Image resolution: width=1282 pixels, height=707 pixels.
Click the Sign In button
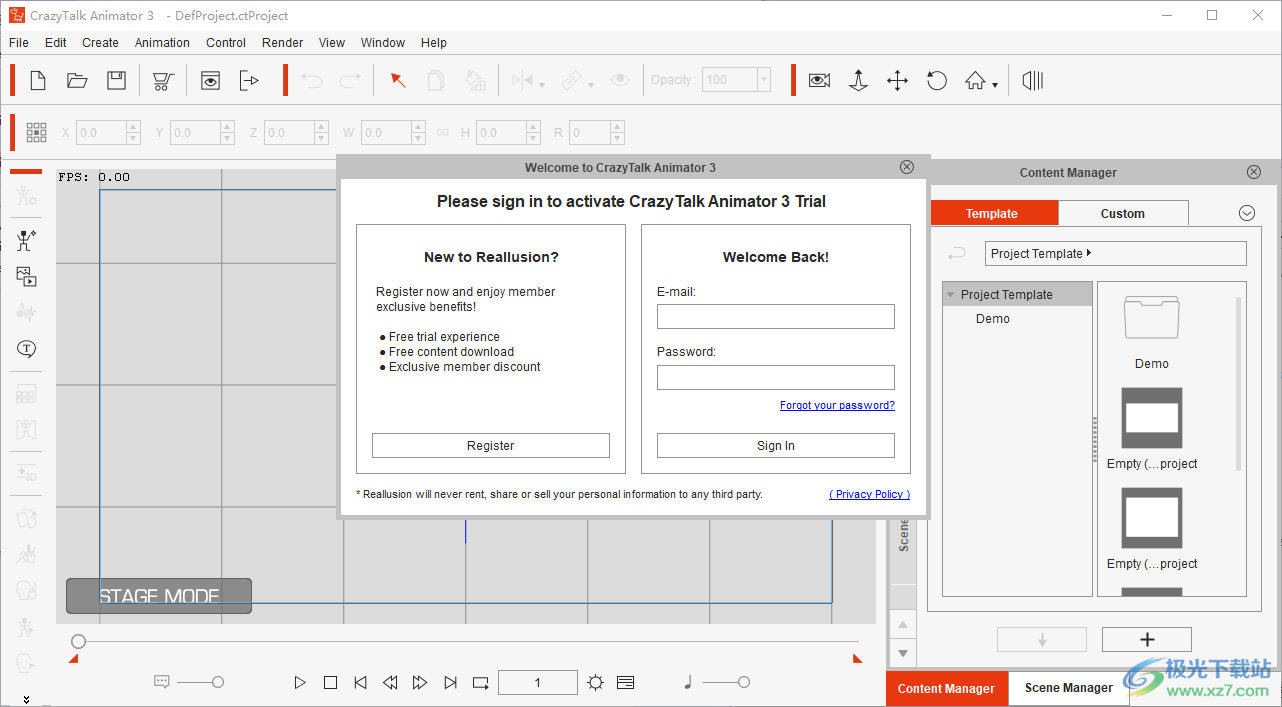(x=776, y=446)
